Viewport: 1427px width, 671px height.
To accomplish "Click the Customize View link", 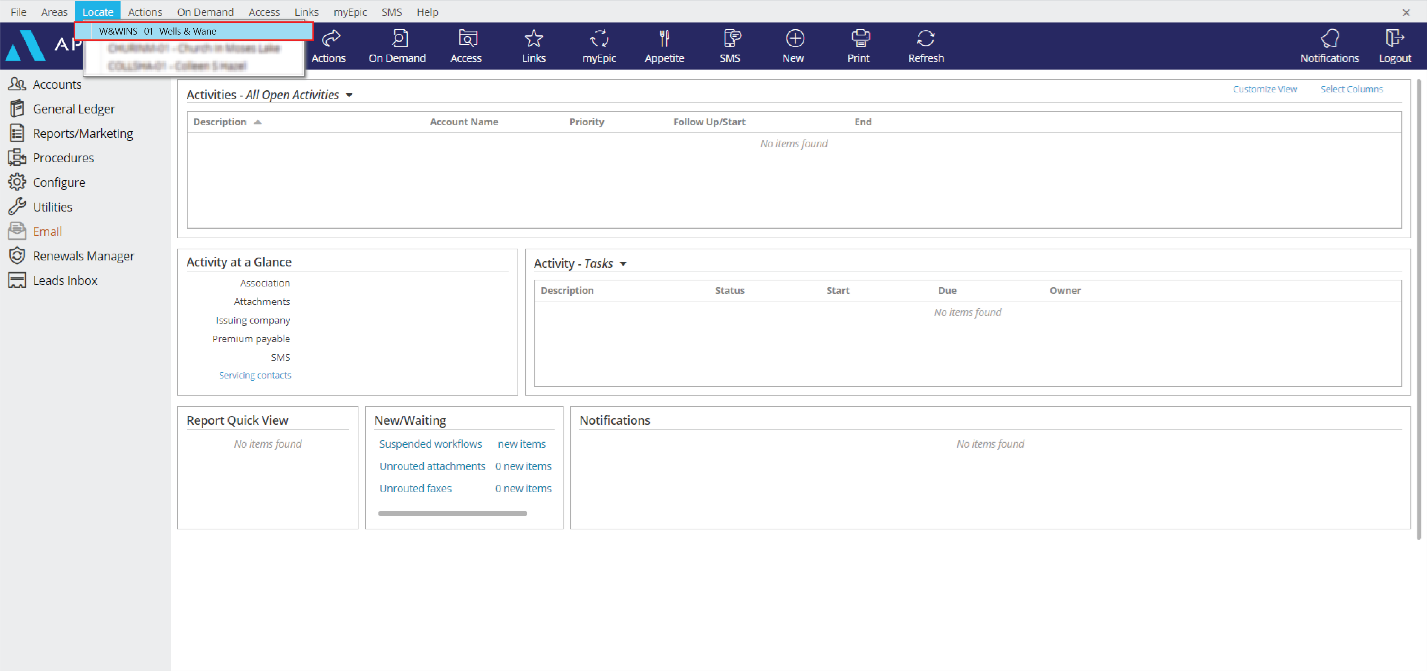I will [1265, 90].
